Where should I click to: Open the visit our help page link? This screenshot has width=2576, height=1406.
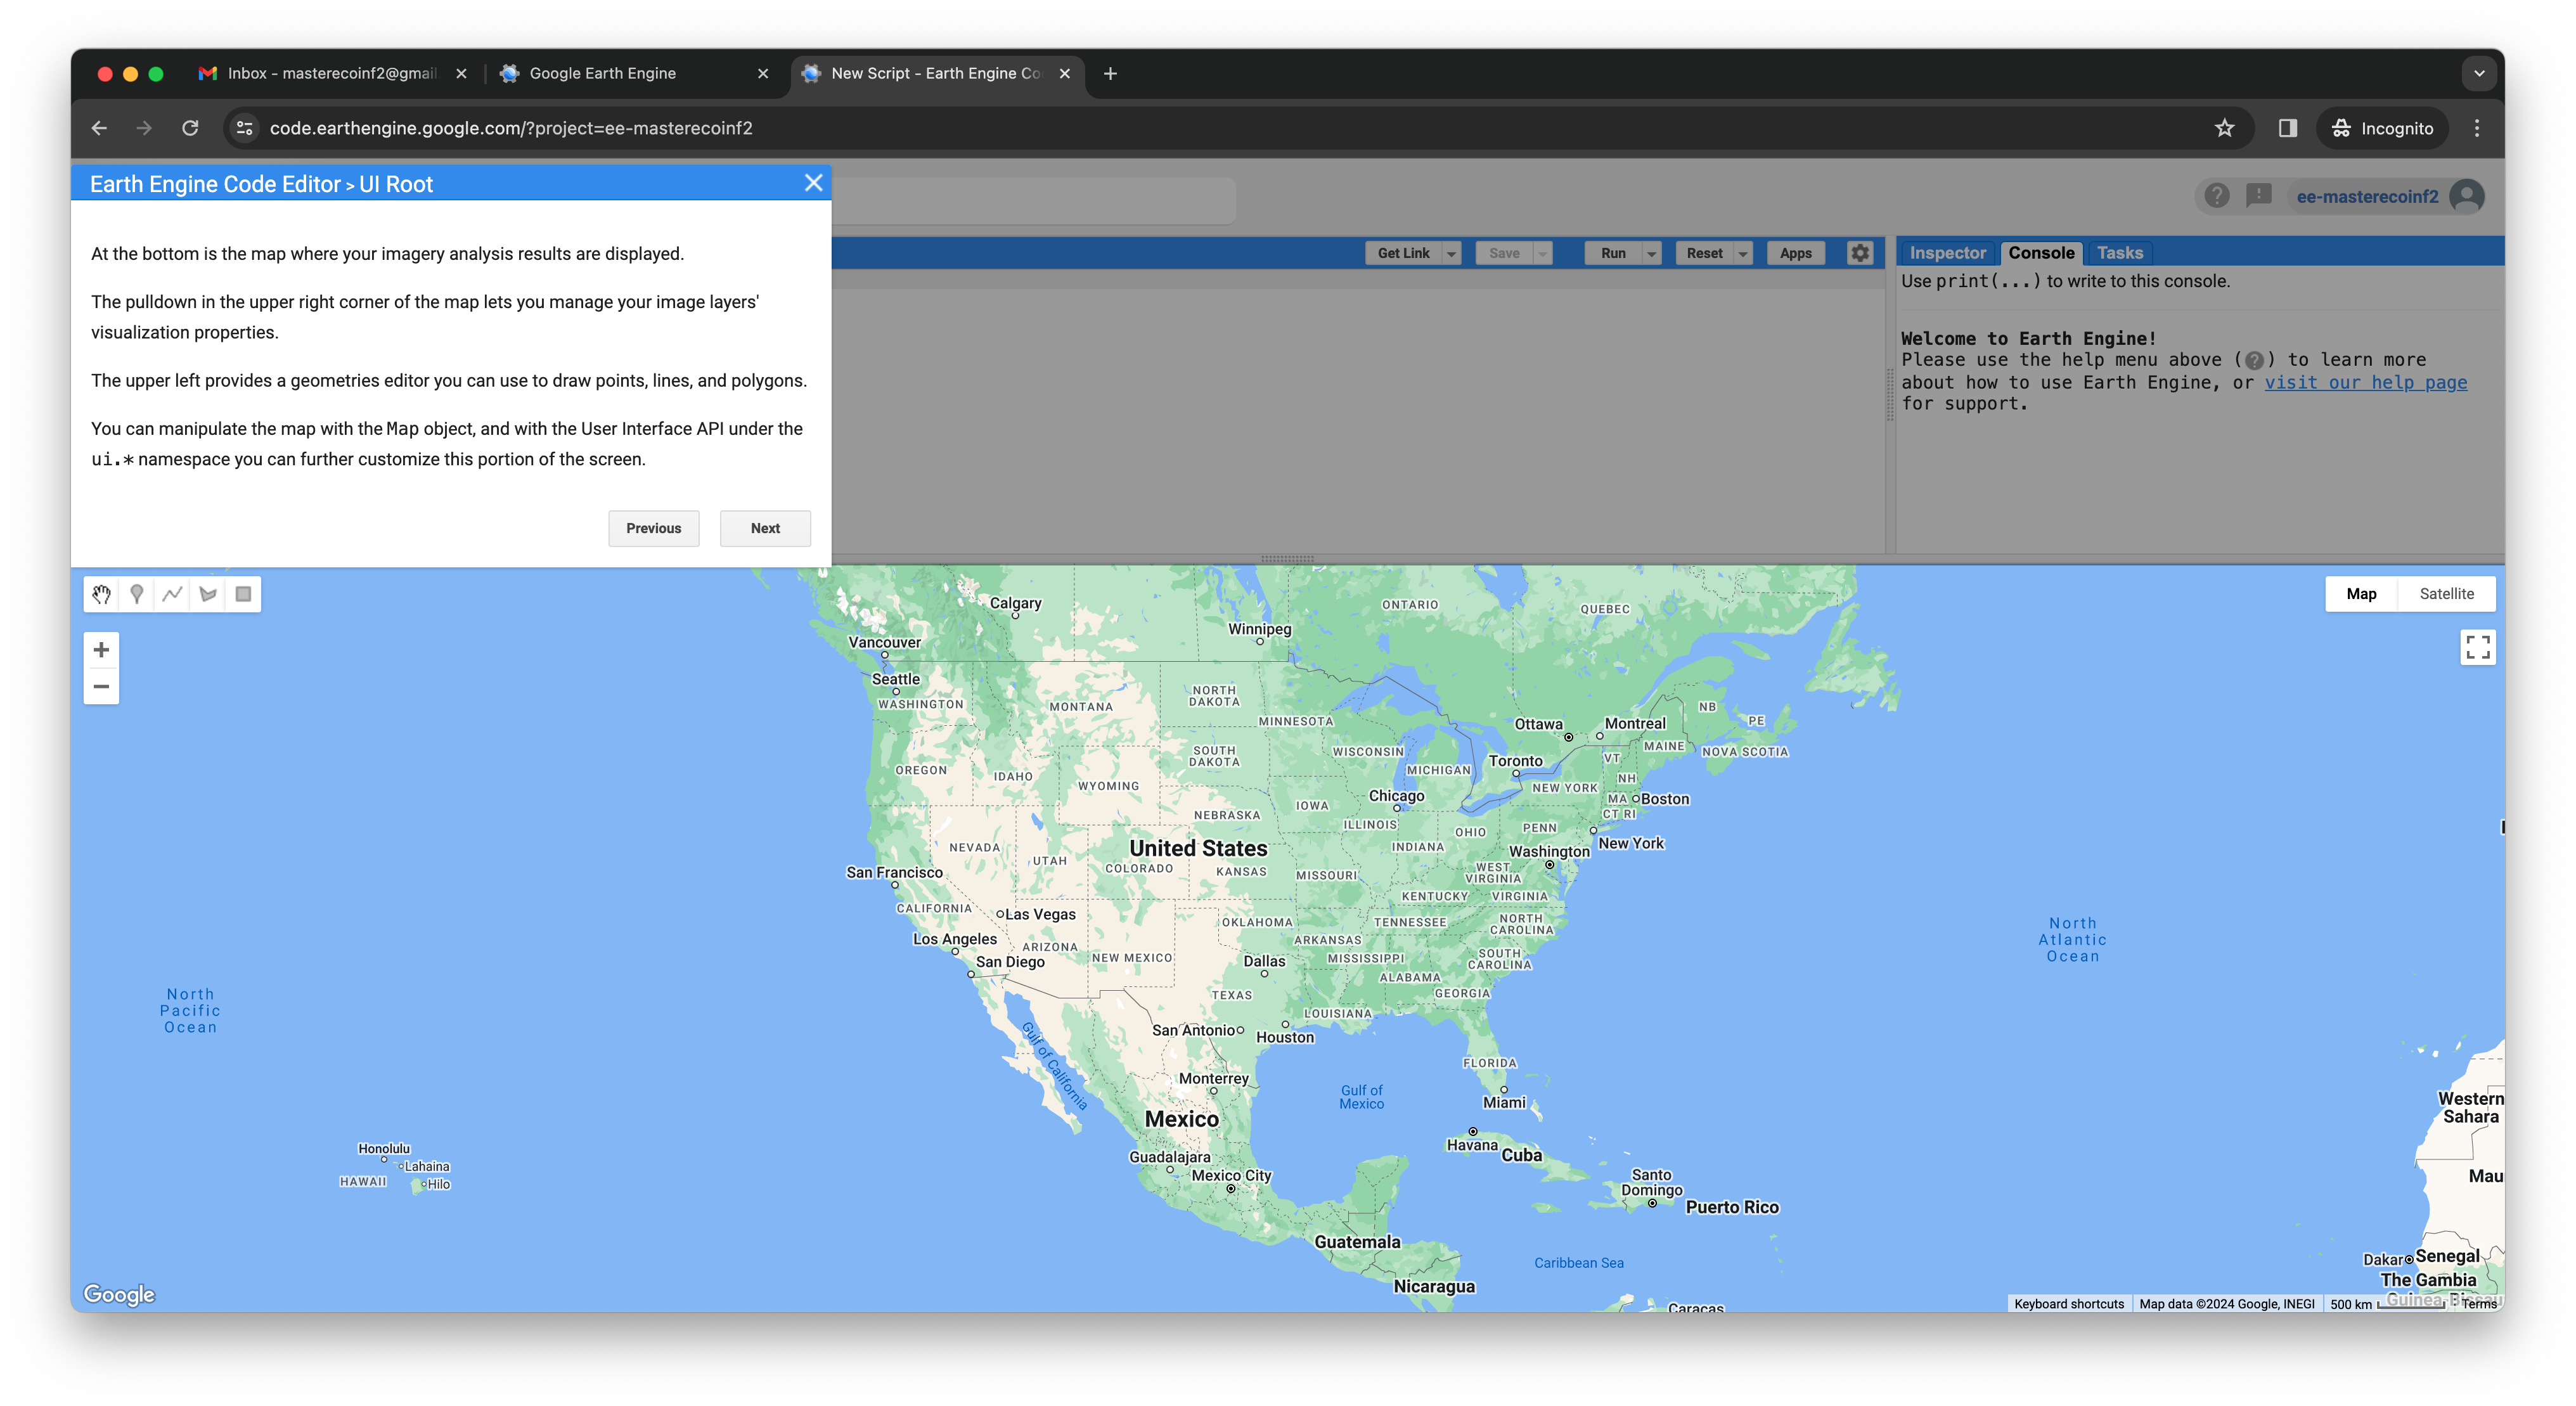coord(2365,382)
